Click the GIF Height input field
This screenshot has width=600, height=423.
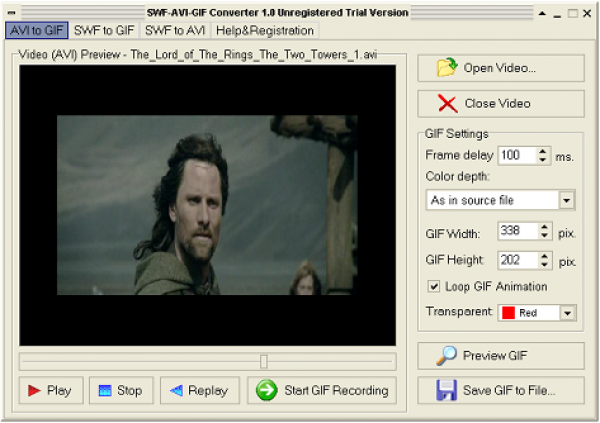coord(518,260)
